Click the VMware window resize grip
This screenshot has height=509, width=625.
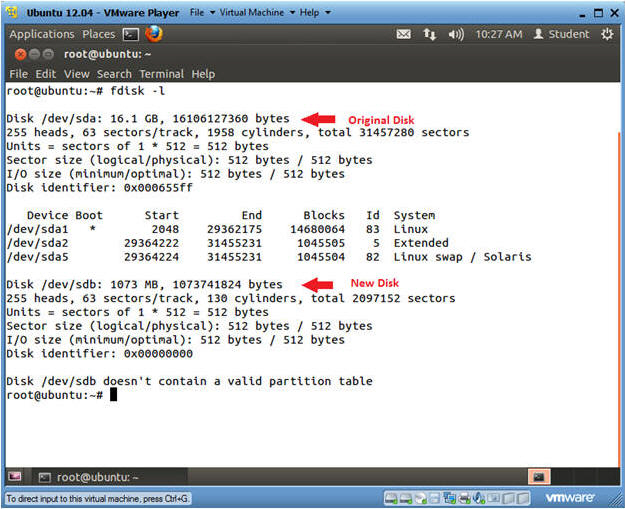(614, 500)
